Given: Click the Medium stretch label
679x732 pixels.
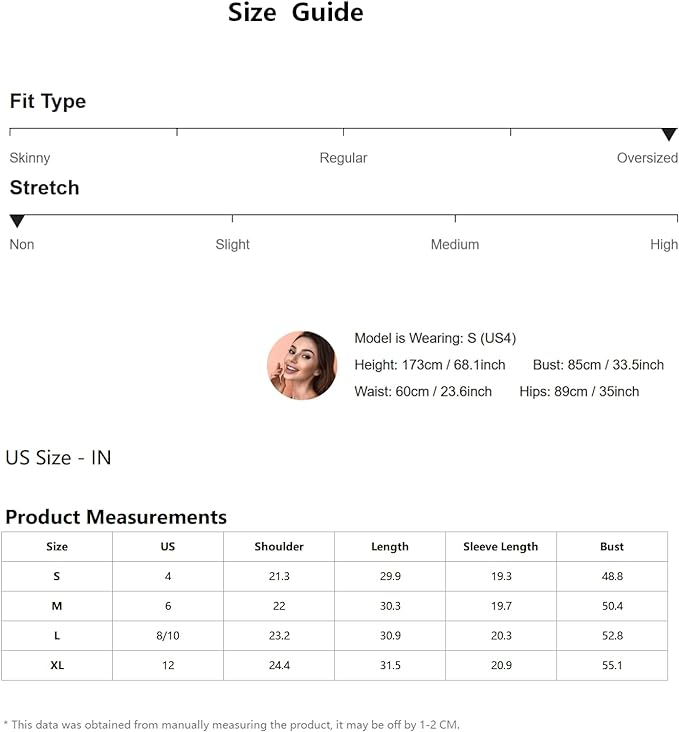Looking at the screenshot, I should tap(454, 244).
